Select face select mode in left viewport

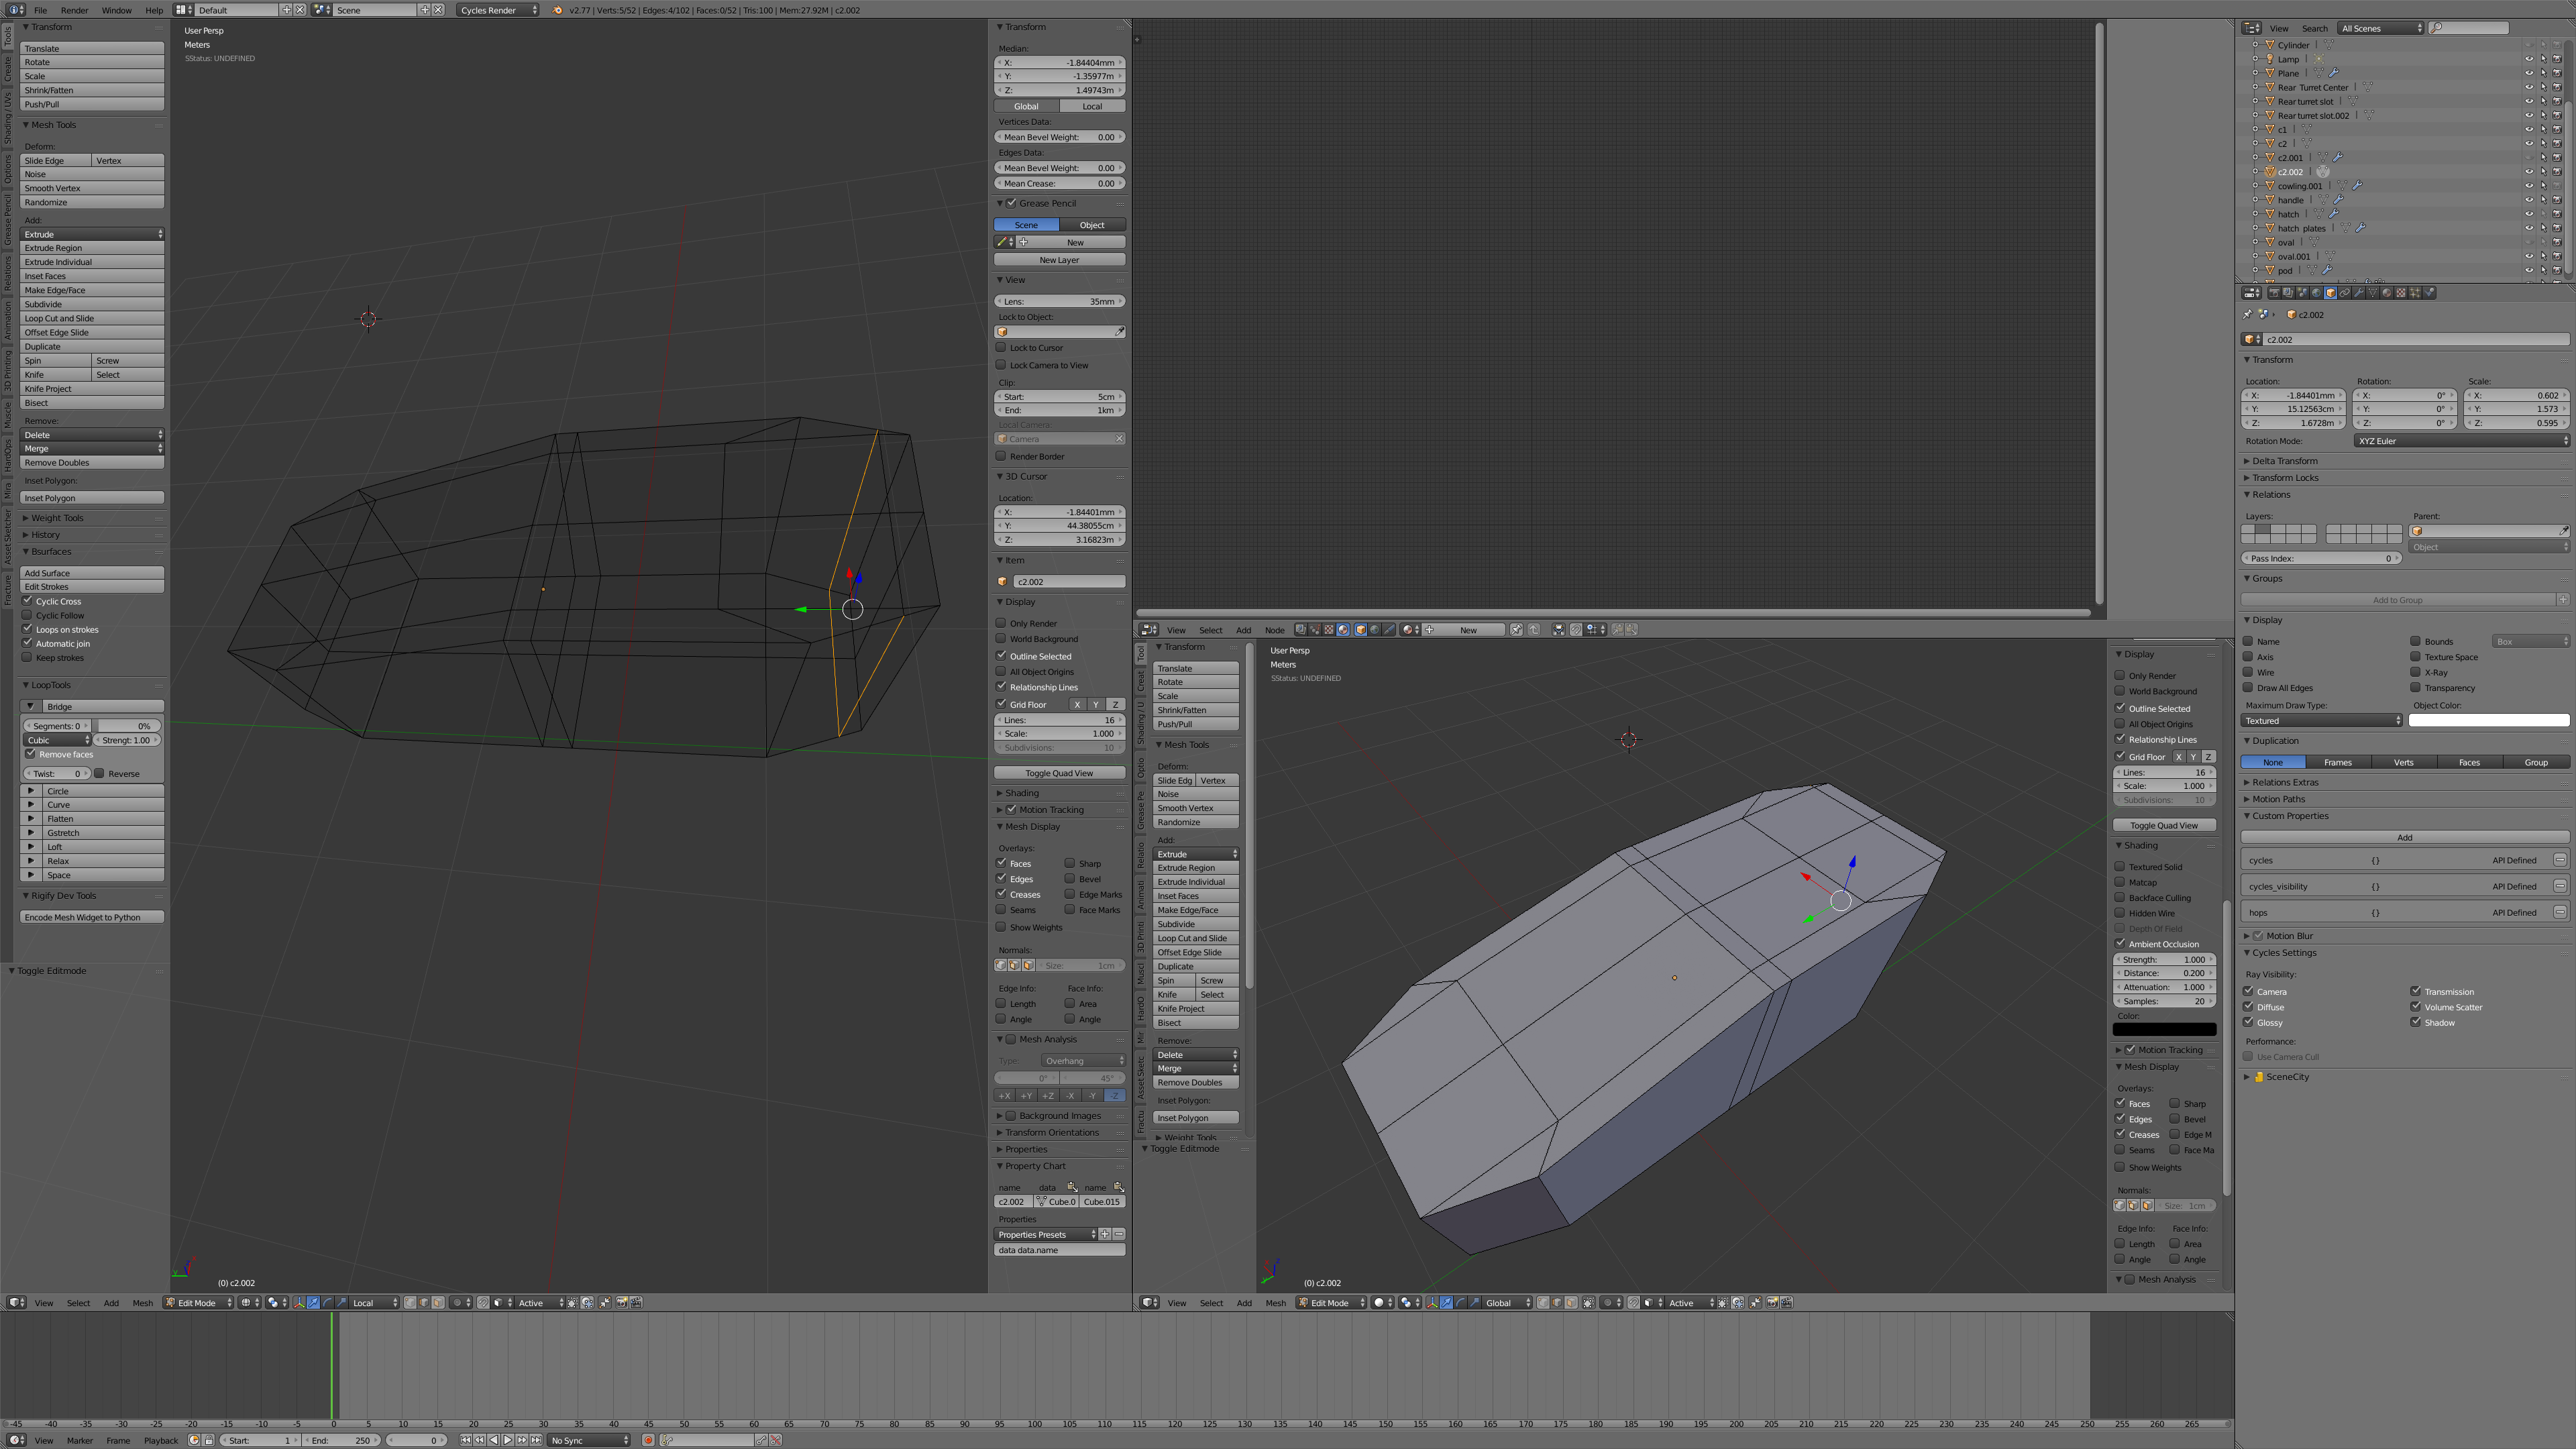point(438,1303)
